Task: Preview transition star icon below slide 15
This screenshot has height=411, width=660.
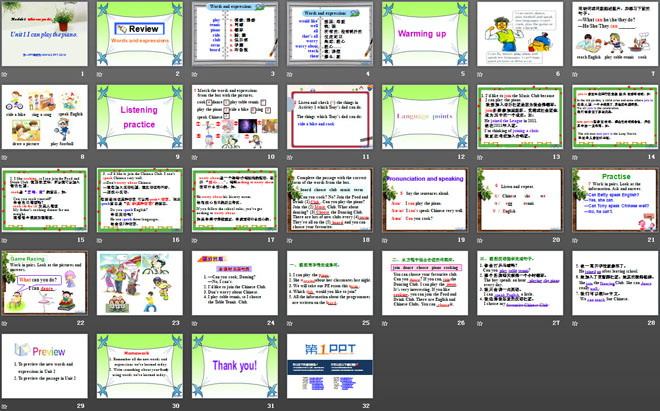Action: [x=4, y=240]
